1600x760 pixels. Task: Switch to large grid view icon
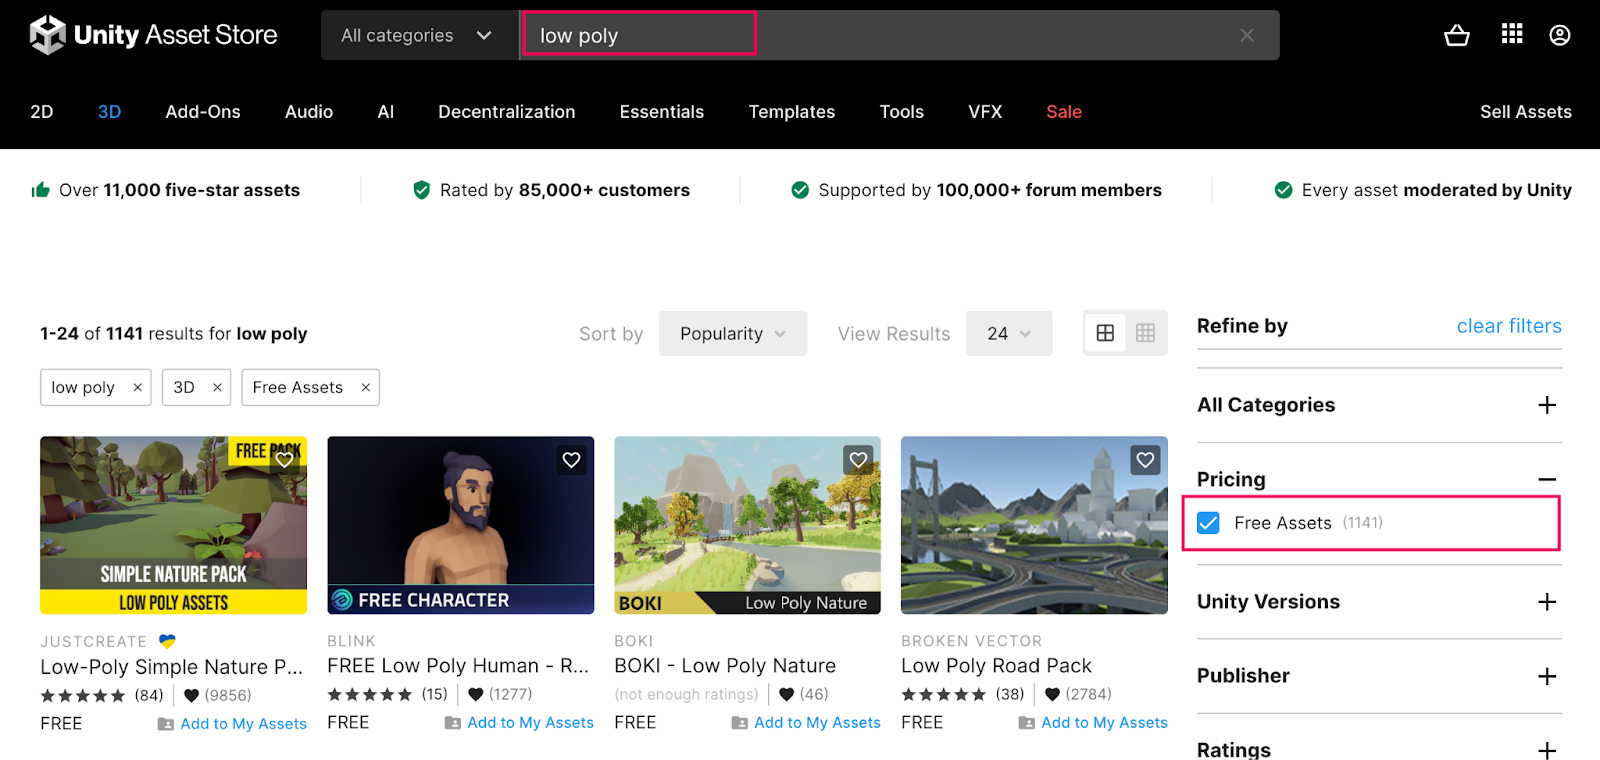pos(1105,333)
